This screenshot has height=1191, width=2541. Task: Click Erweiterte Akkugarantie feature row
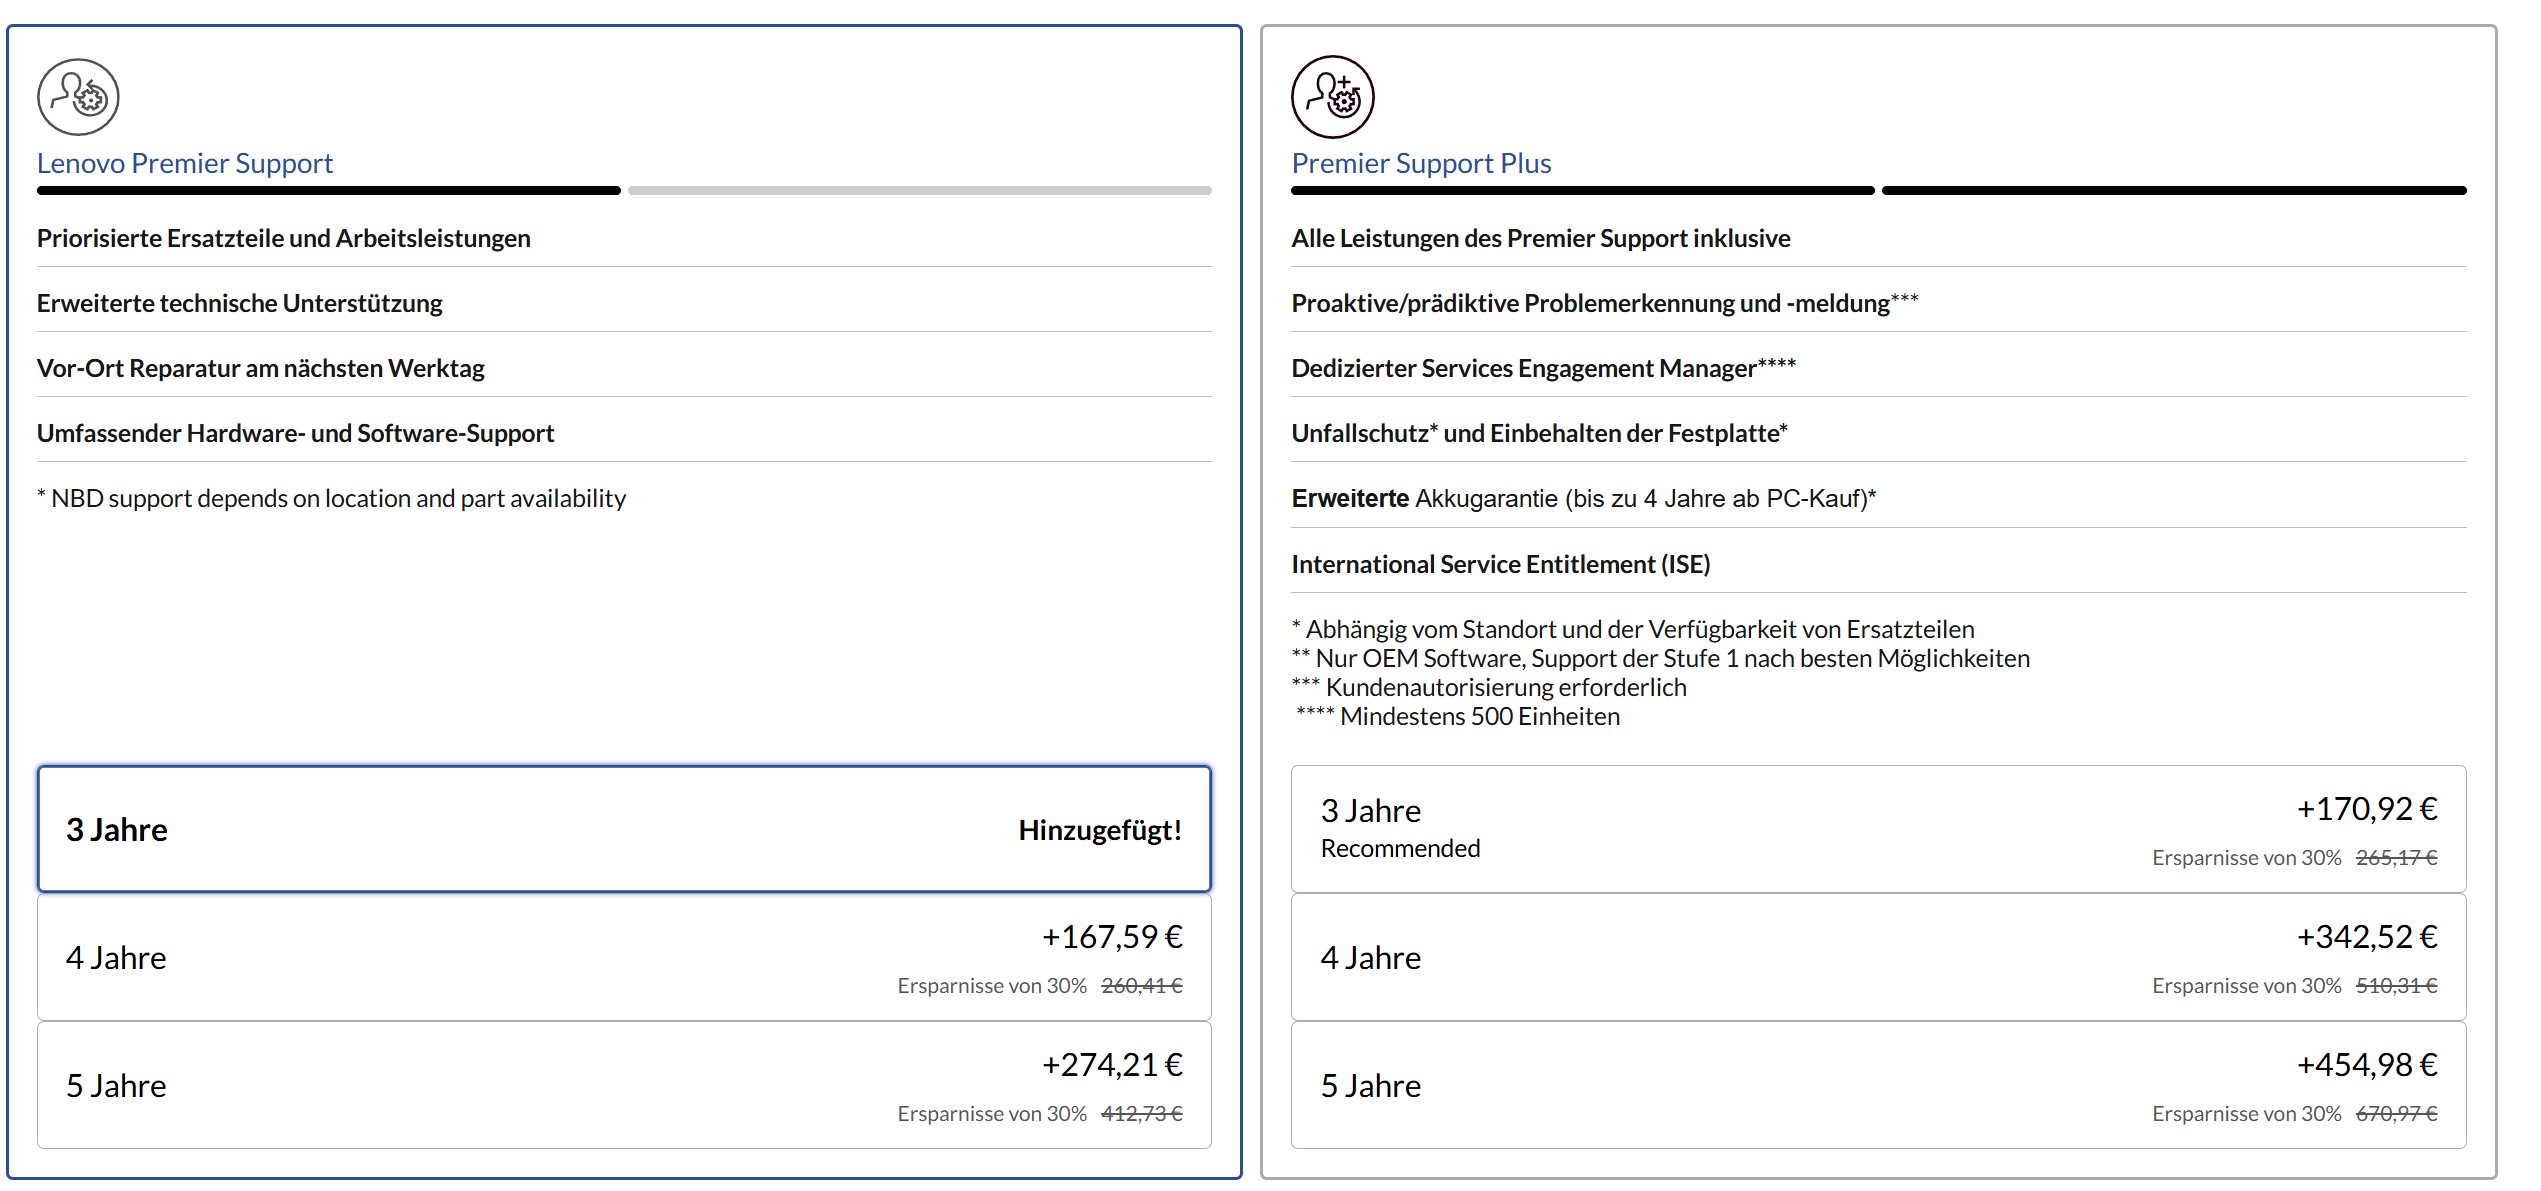[x=1583, y=498]
